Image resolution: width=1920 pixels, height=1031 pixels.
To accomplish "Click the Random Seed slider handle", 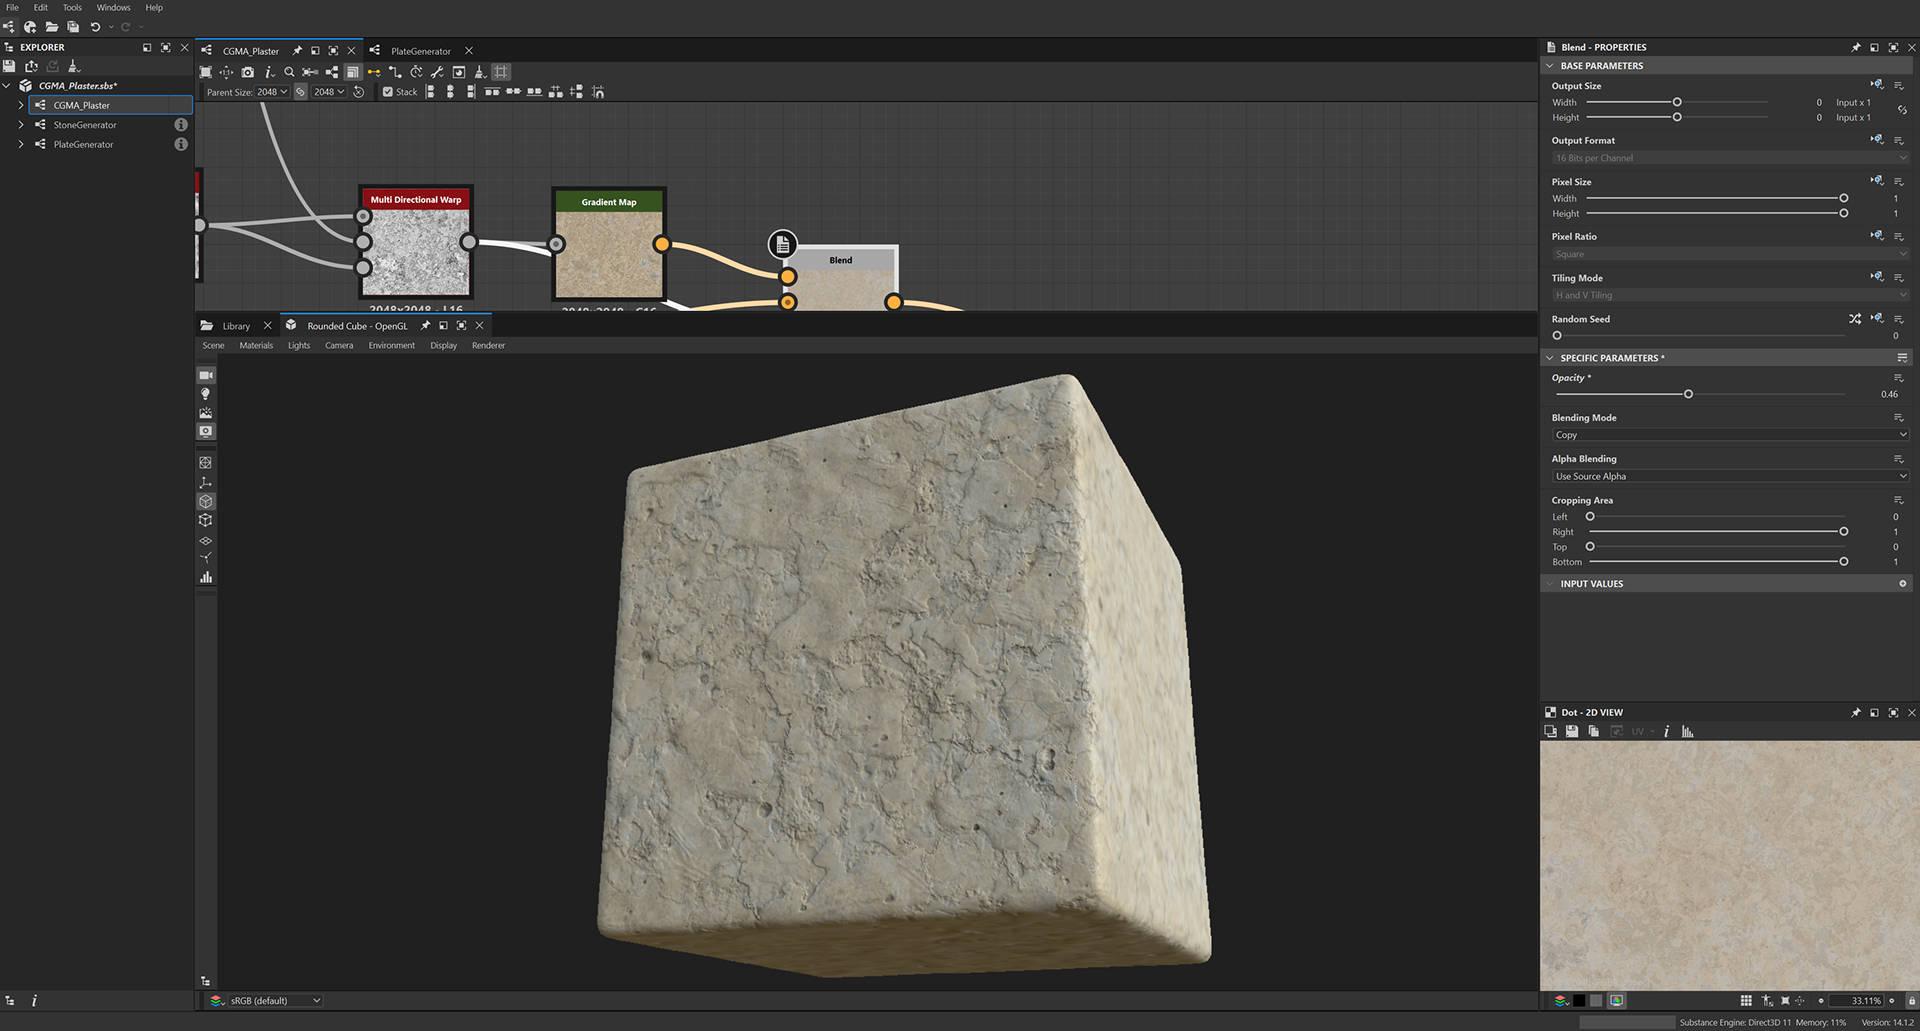I will coord(1557,335).
